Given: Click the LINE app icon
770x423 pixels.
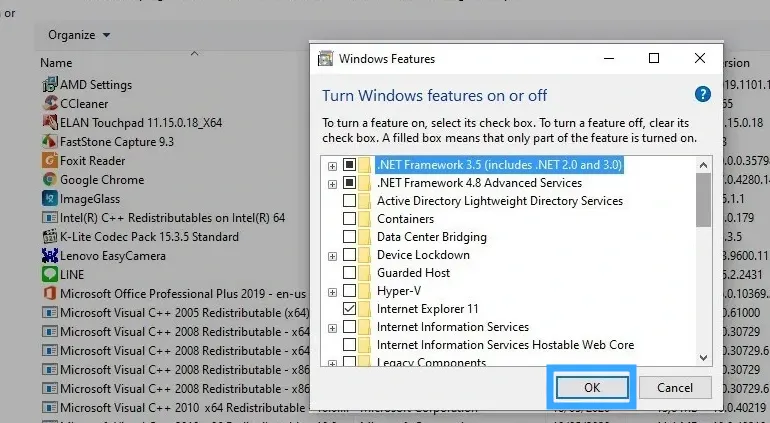Looking at the screenshot, I should [x=50, y=275].
